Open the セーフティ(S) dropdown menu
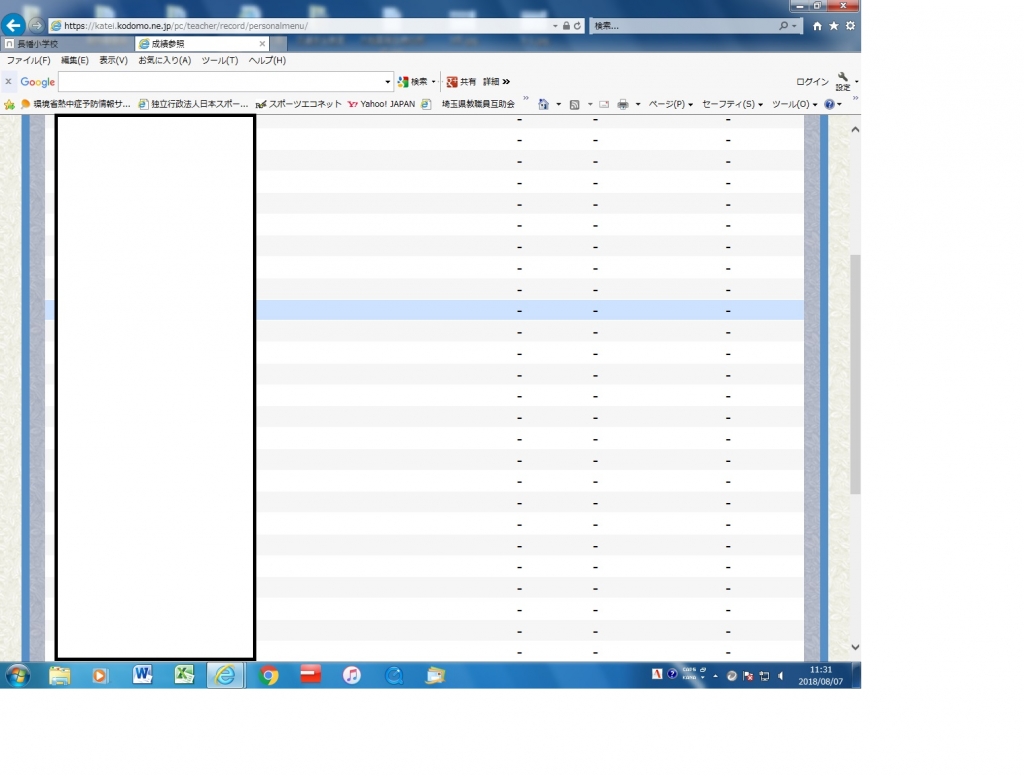This screenshot has width=1024, height=776. pyautogui.click(x=732, y=104)
